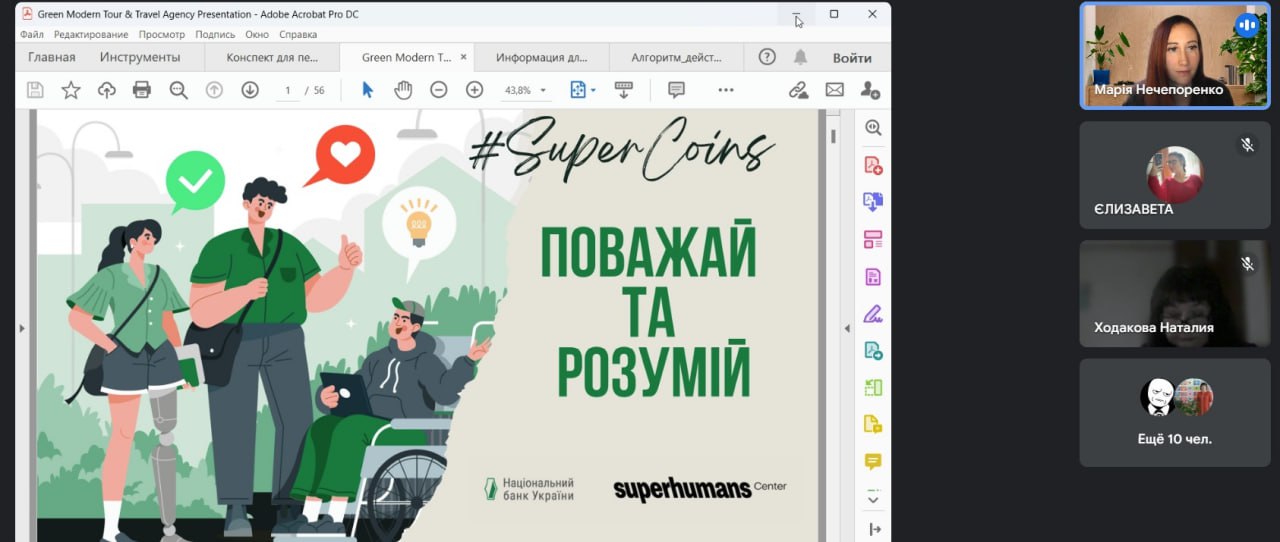Show the Ещё 10 чел. participants tile
Screen dimensions: 1280x542
point(1175,412)
